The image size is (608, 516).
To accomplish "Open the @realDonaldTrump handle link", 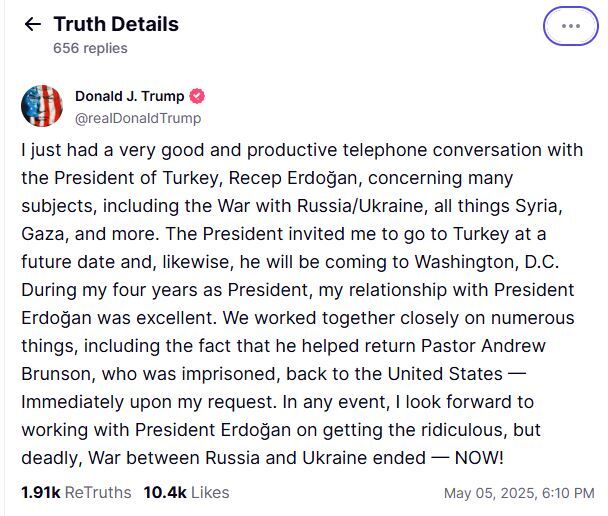I will pyautogui.click(x=138, y=118).
